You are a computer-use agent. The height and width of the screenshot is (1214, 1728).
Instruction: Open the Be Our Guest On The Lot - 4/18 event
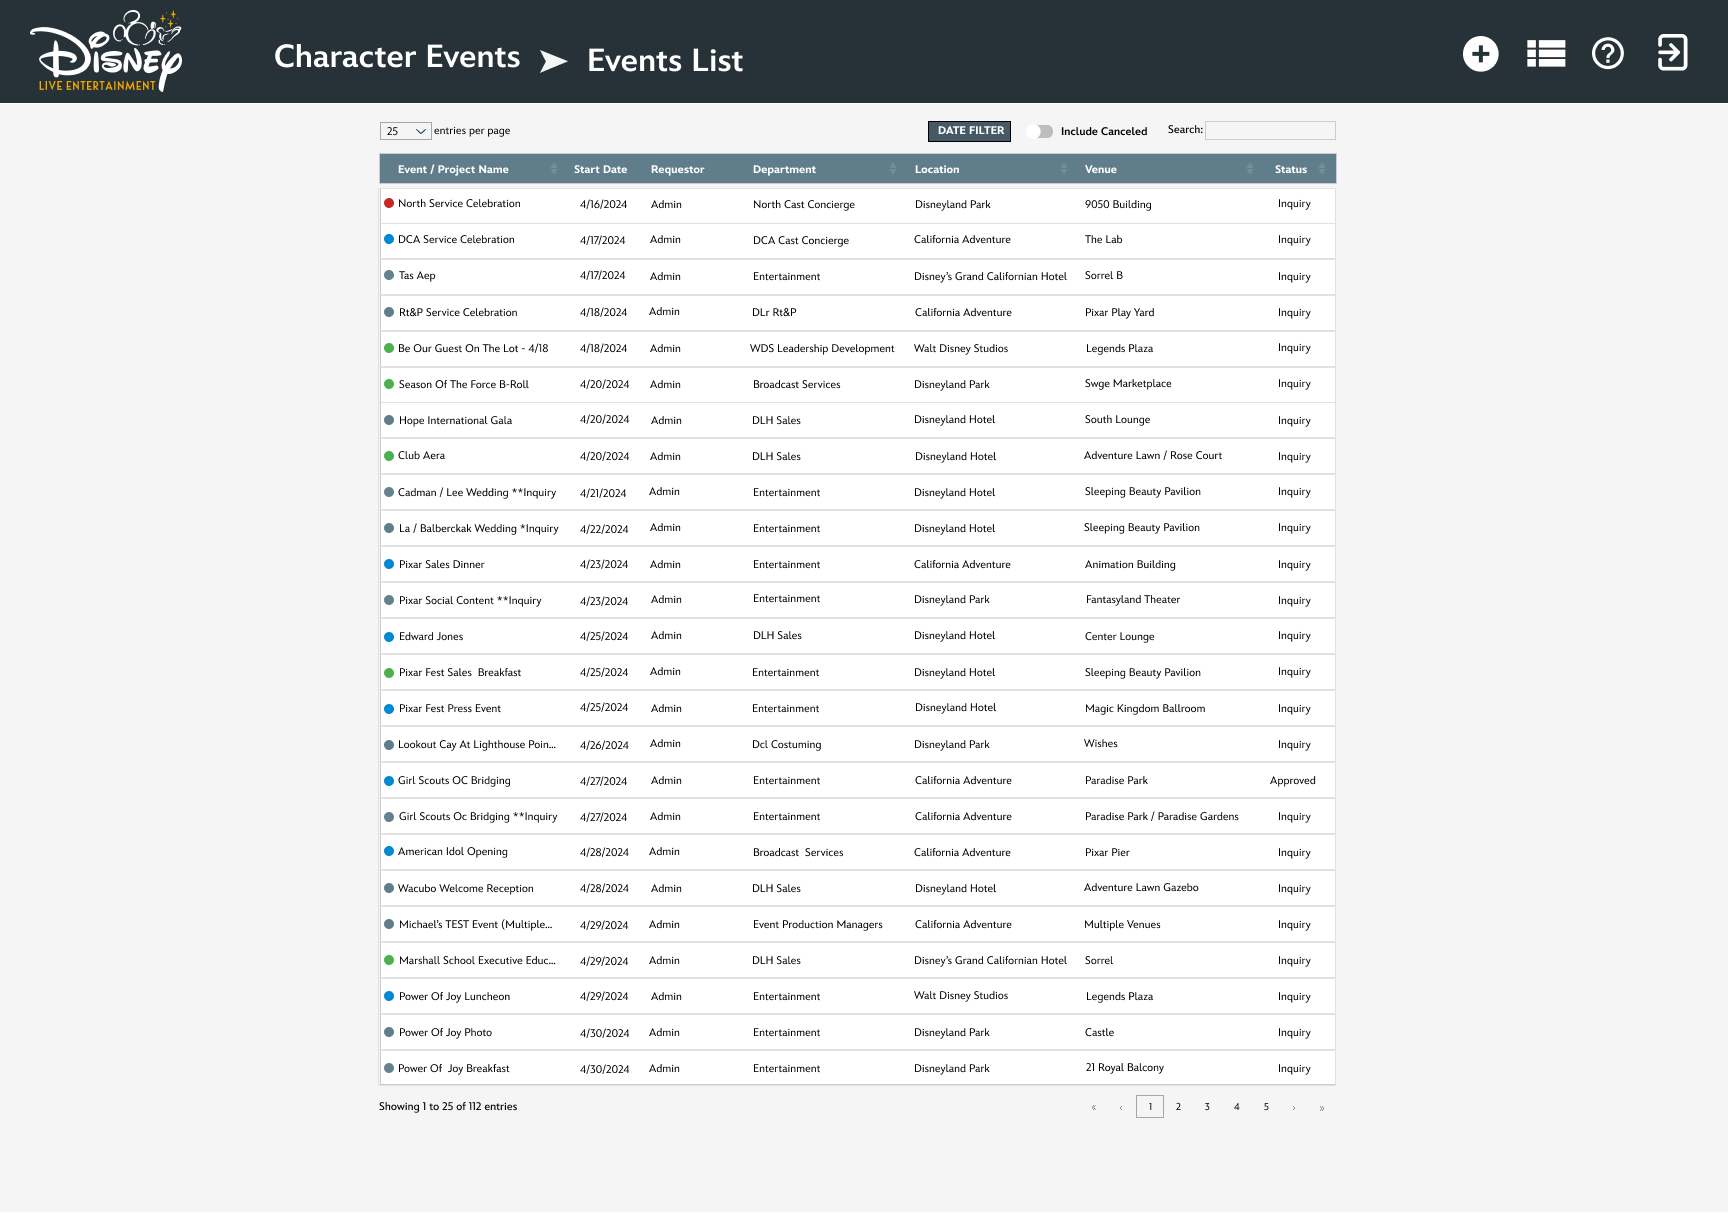coord(473,348)
